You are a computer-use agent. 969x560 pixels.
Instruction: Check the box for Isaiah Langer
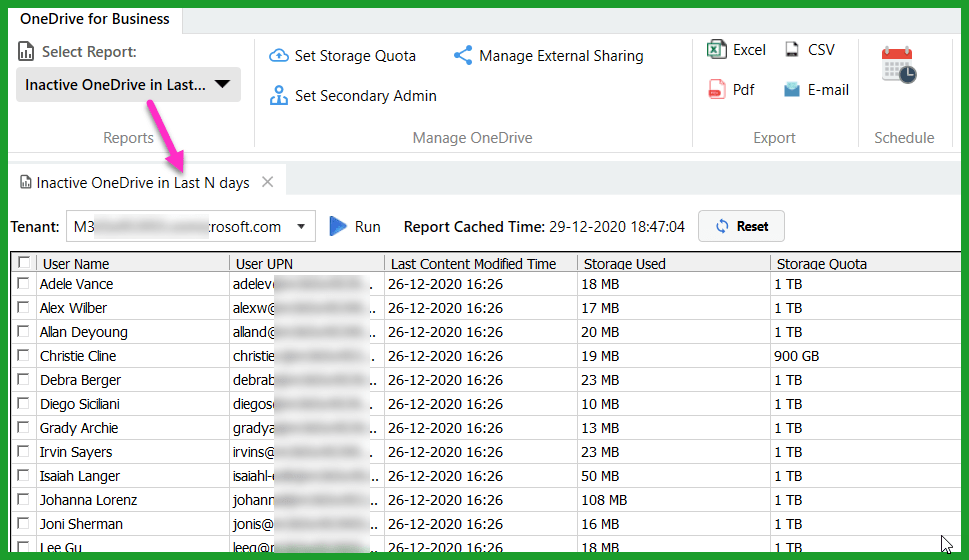tap(23, 475)
